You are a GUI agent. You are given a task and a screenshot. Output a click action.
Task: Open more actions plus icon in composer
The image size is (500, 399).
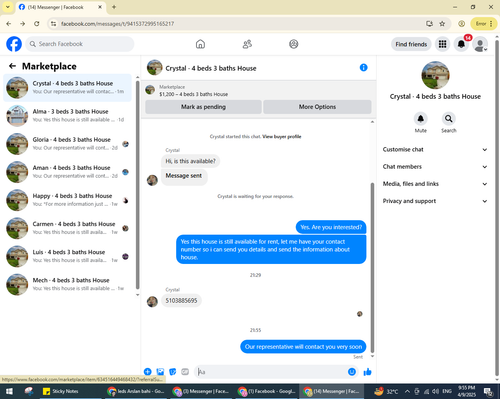pos(148,372)
